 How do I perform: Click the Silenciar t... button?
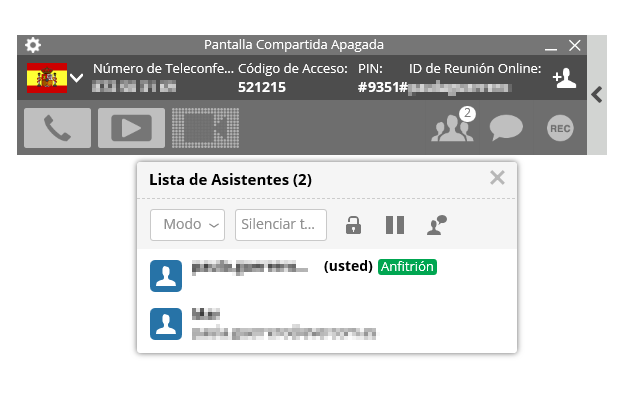click(281, 225)
